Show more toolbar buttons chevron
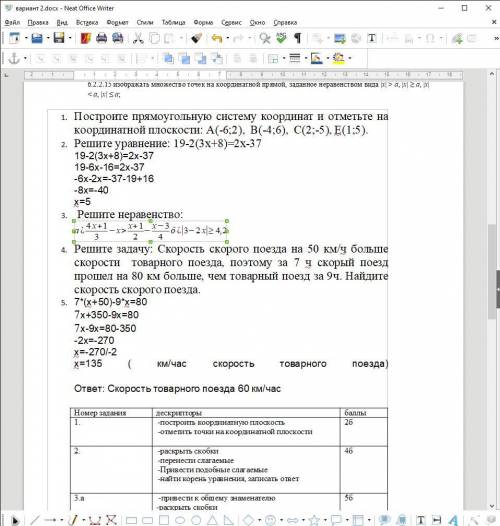The height and width of the screenshot is (526, 500). coord(496,38)
